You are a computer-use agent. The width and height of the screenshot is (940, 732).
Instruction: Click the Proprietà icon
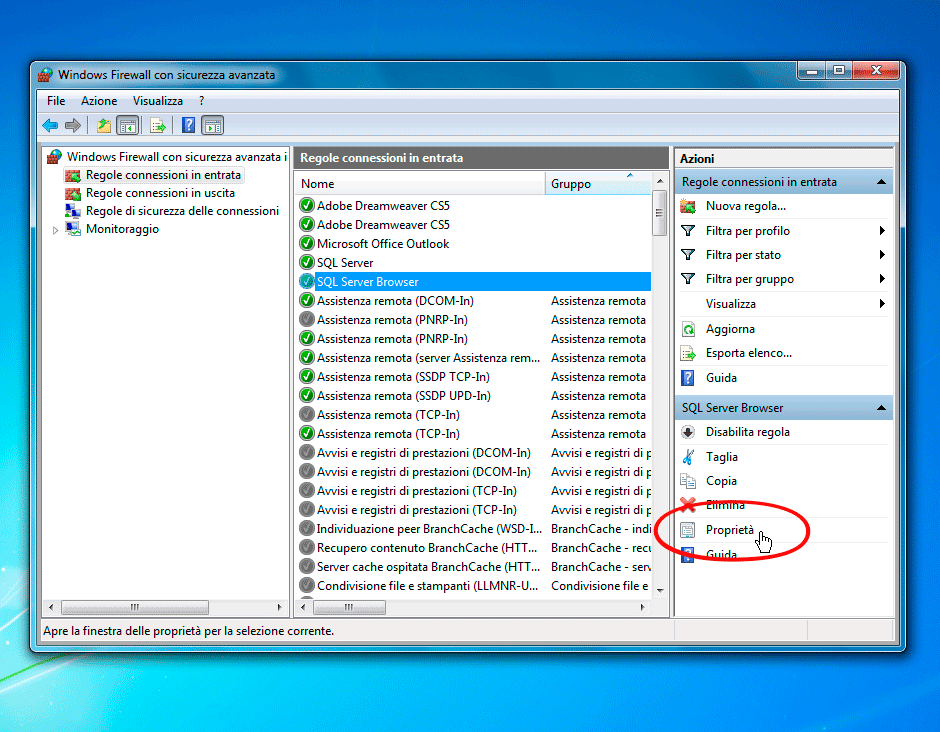pos(688,530)
